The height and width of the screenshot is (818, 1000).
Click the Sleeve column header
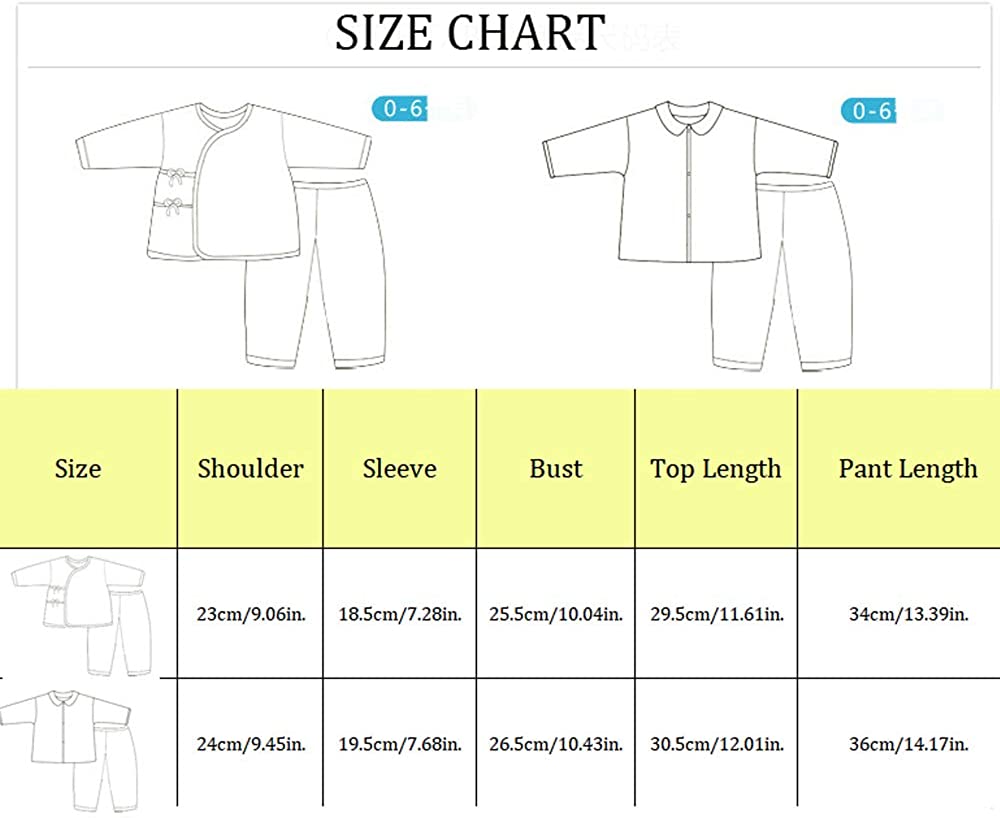click(x=399, y=469)
